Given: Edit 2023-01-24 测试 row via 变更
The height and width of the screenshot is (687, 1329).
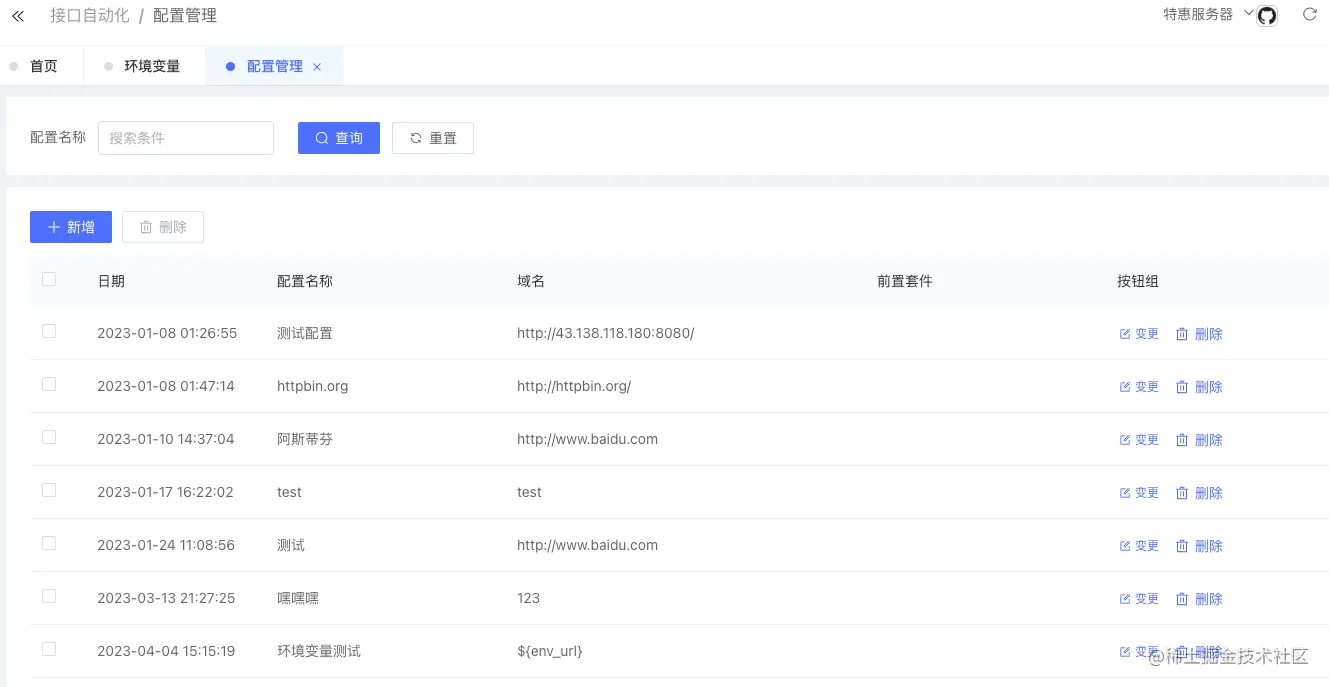Looking at the screenshot, I should coord(1139,546).
